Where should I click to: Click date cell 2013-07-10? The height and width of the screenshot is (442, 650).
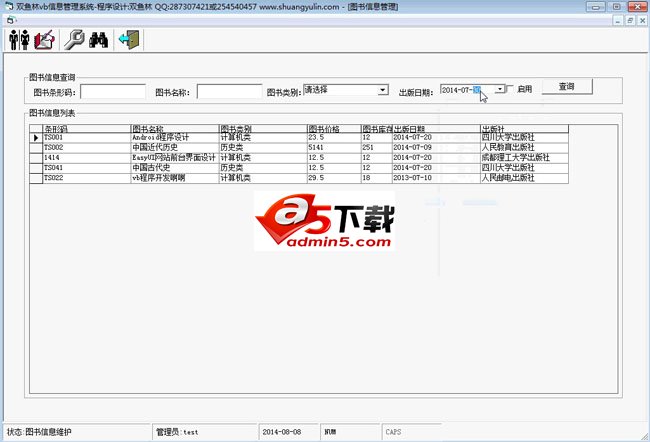pos(436,178)
